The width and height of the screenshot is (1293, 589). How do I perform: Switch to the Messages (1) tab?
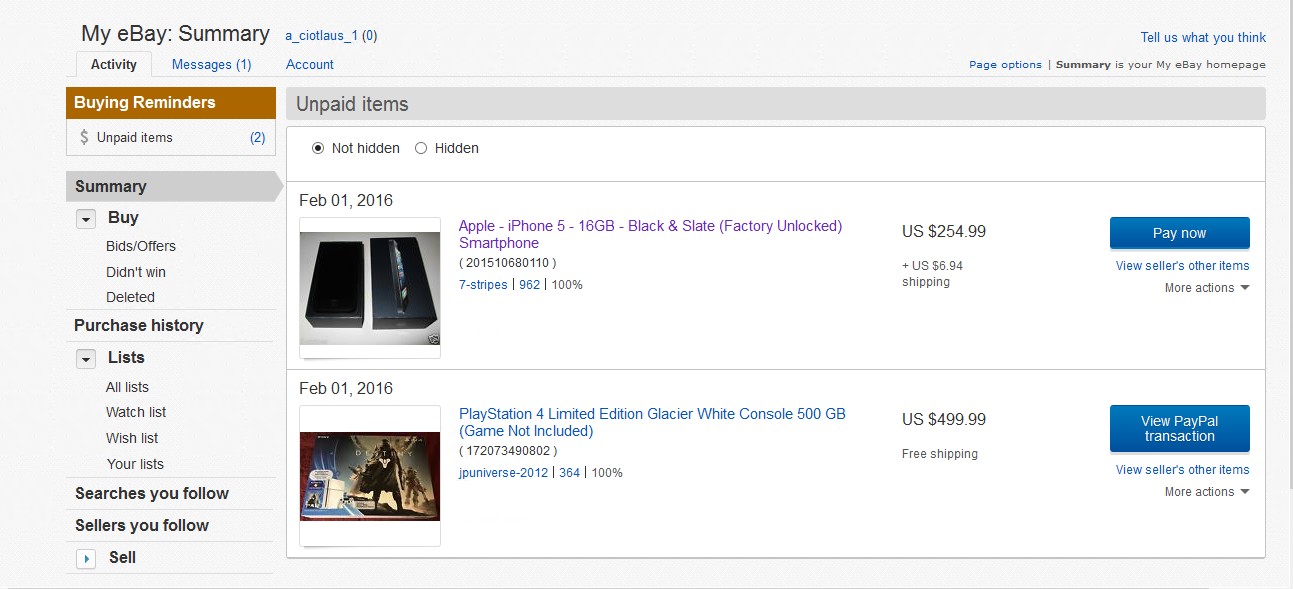click(x=211, y=64)
